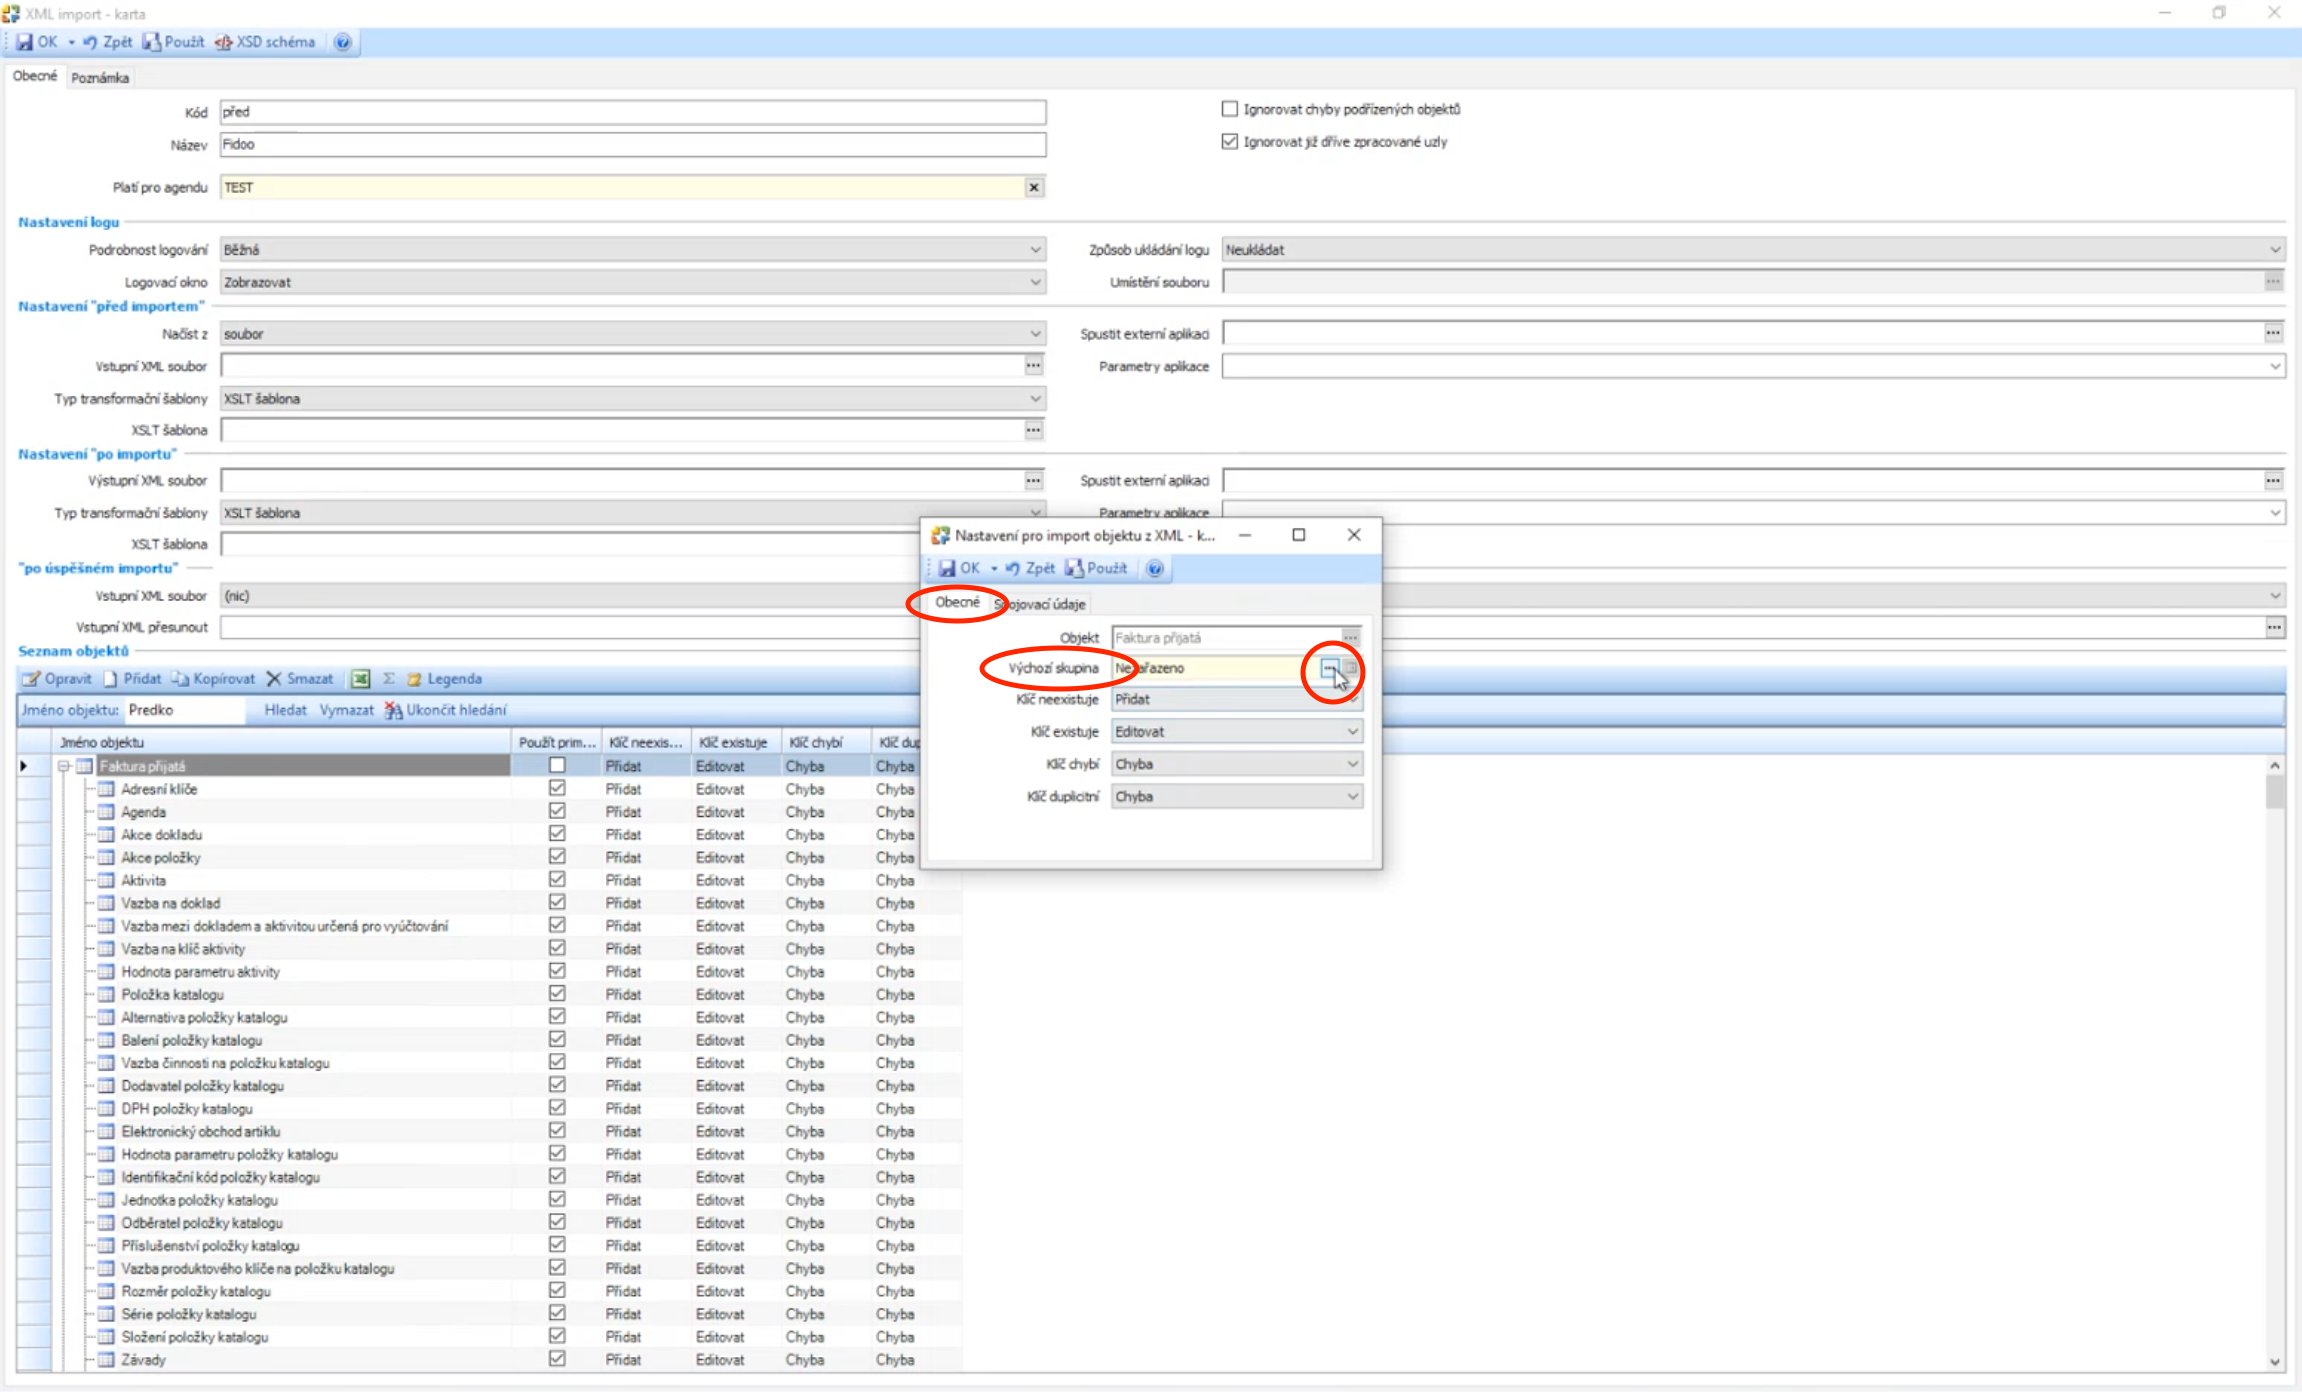
Task: Uncheck Použít prim. for DPH položky katalogu
Action: coord(557,1107)
